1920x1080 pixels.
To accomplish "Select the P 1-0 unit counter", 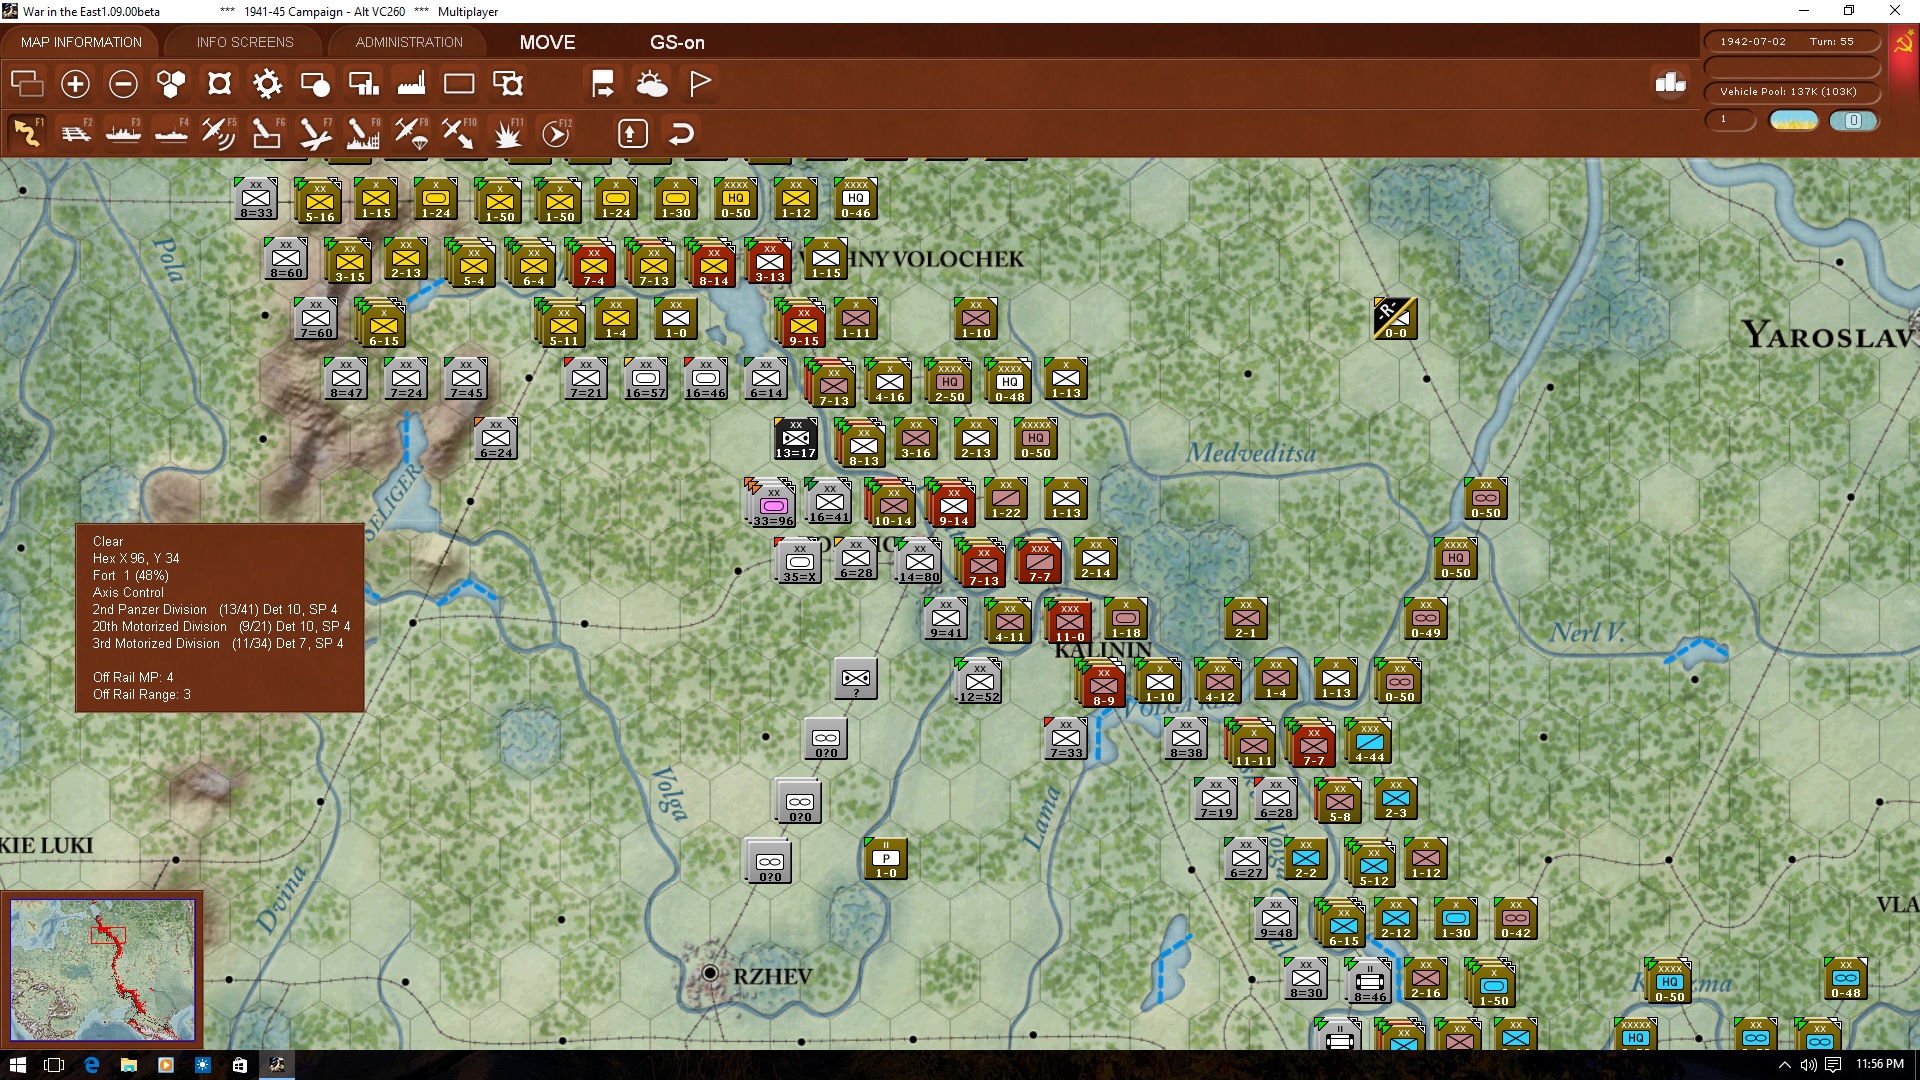I will point(886,858).
